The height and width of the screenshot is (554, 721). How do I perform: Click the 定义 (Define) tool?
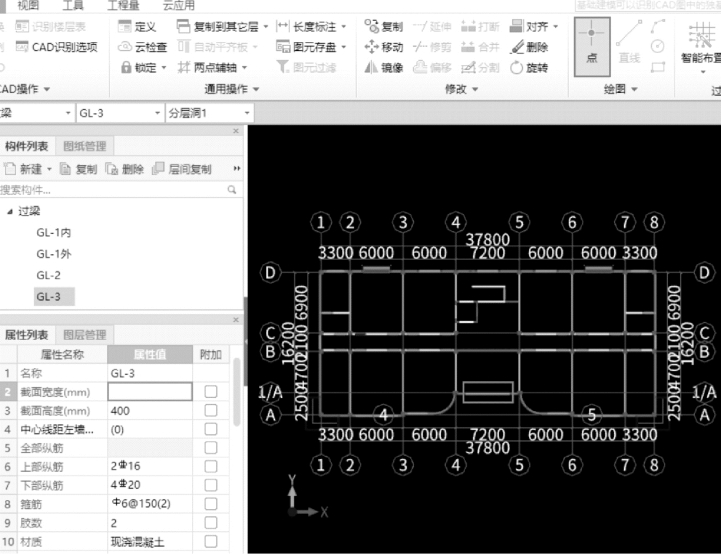coord(137,26)
